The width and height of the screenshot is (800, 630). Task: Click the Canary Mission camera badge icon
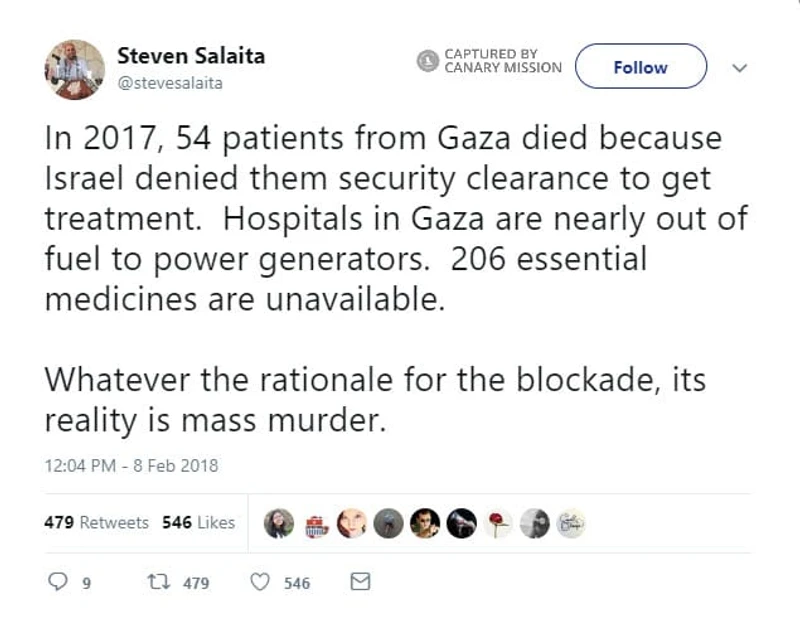click(425, 62)
